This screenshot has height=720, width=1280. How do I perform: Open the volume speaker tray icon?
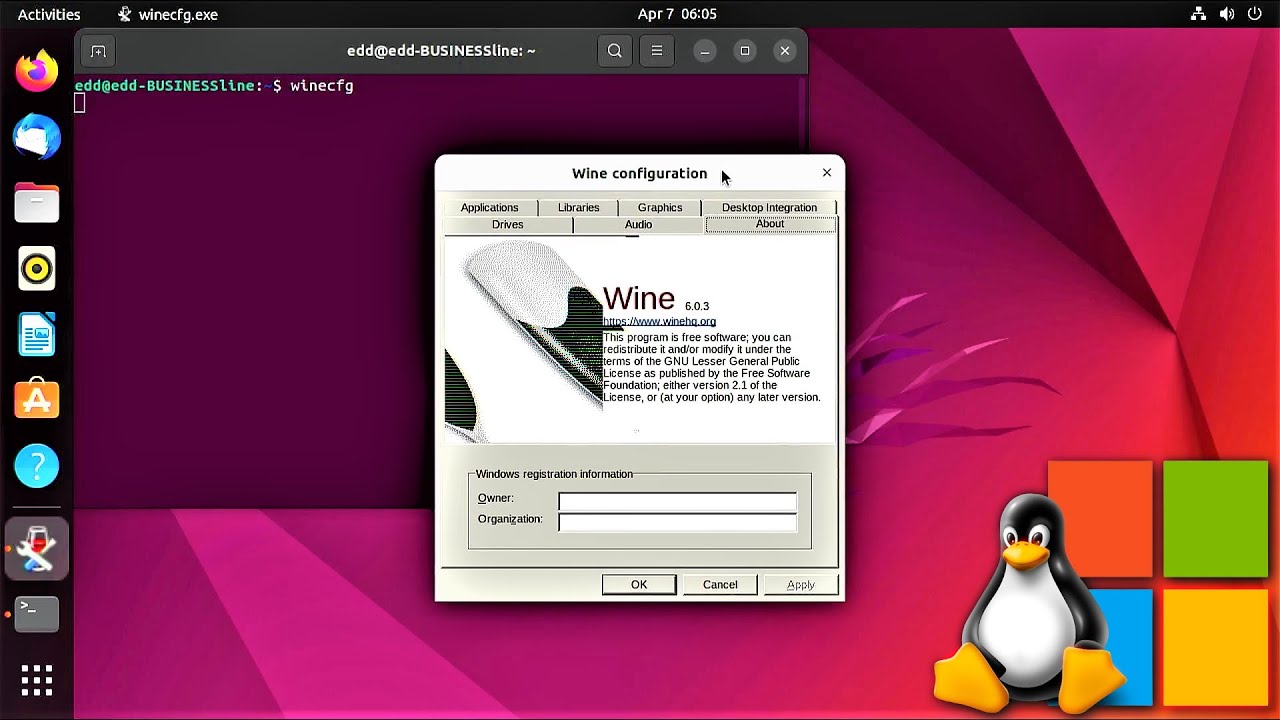pos(1227,14)
